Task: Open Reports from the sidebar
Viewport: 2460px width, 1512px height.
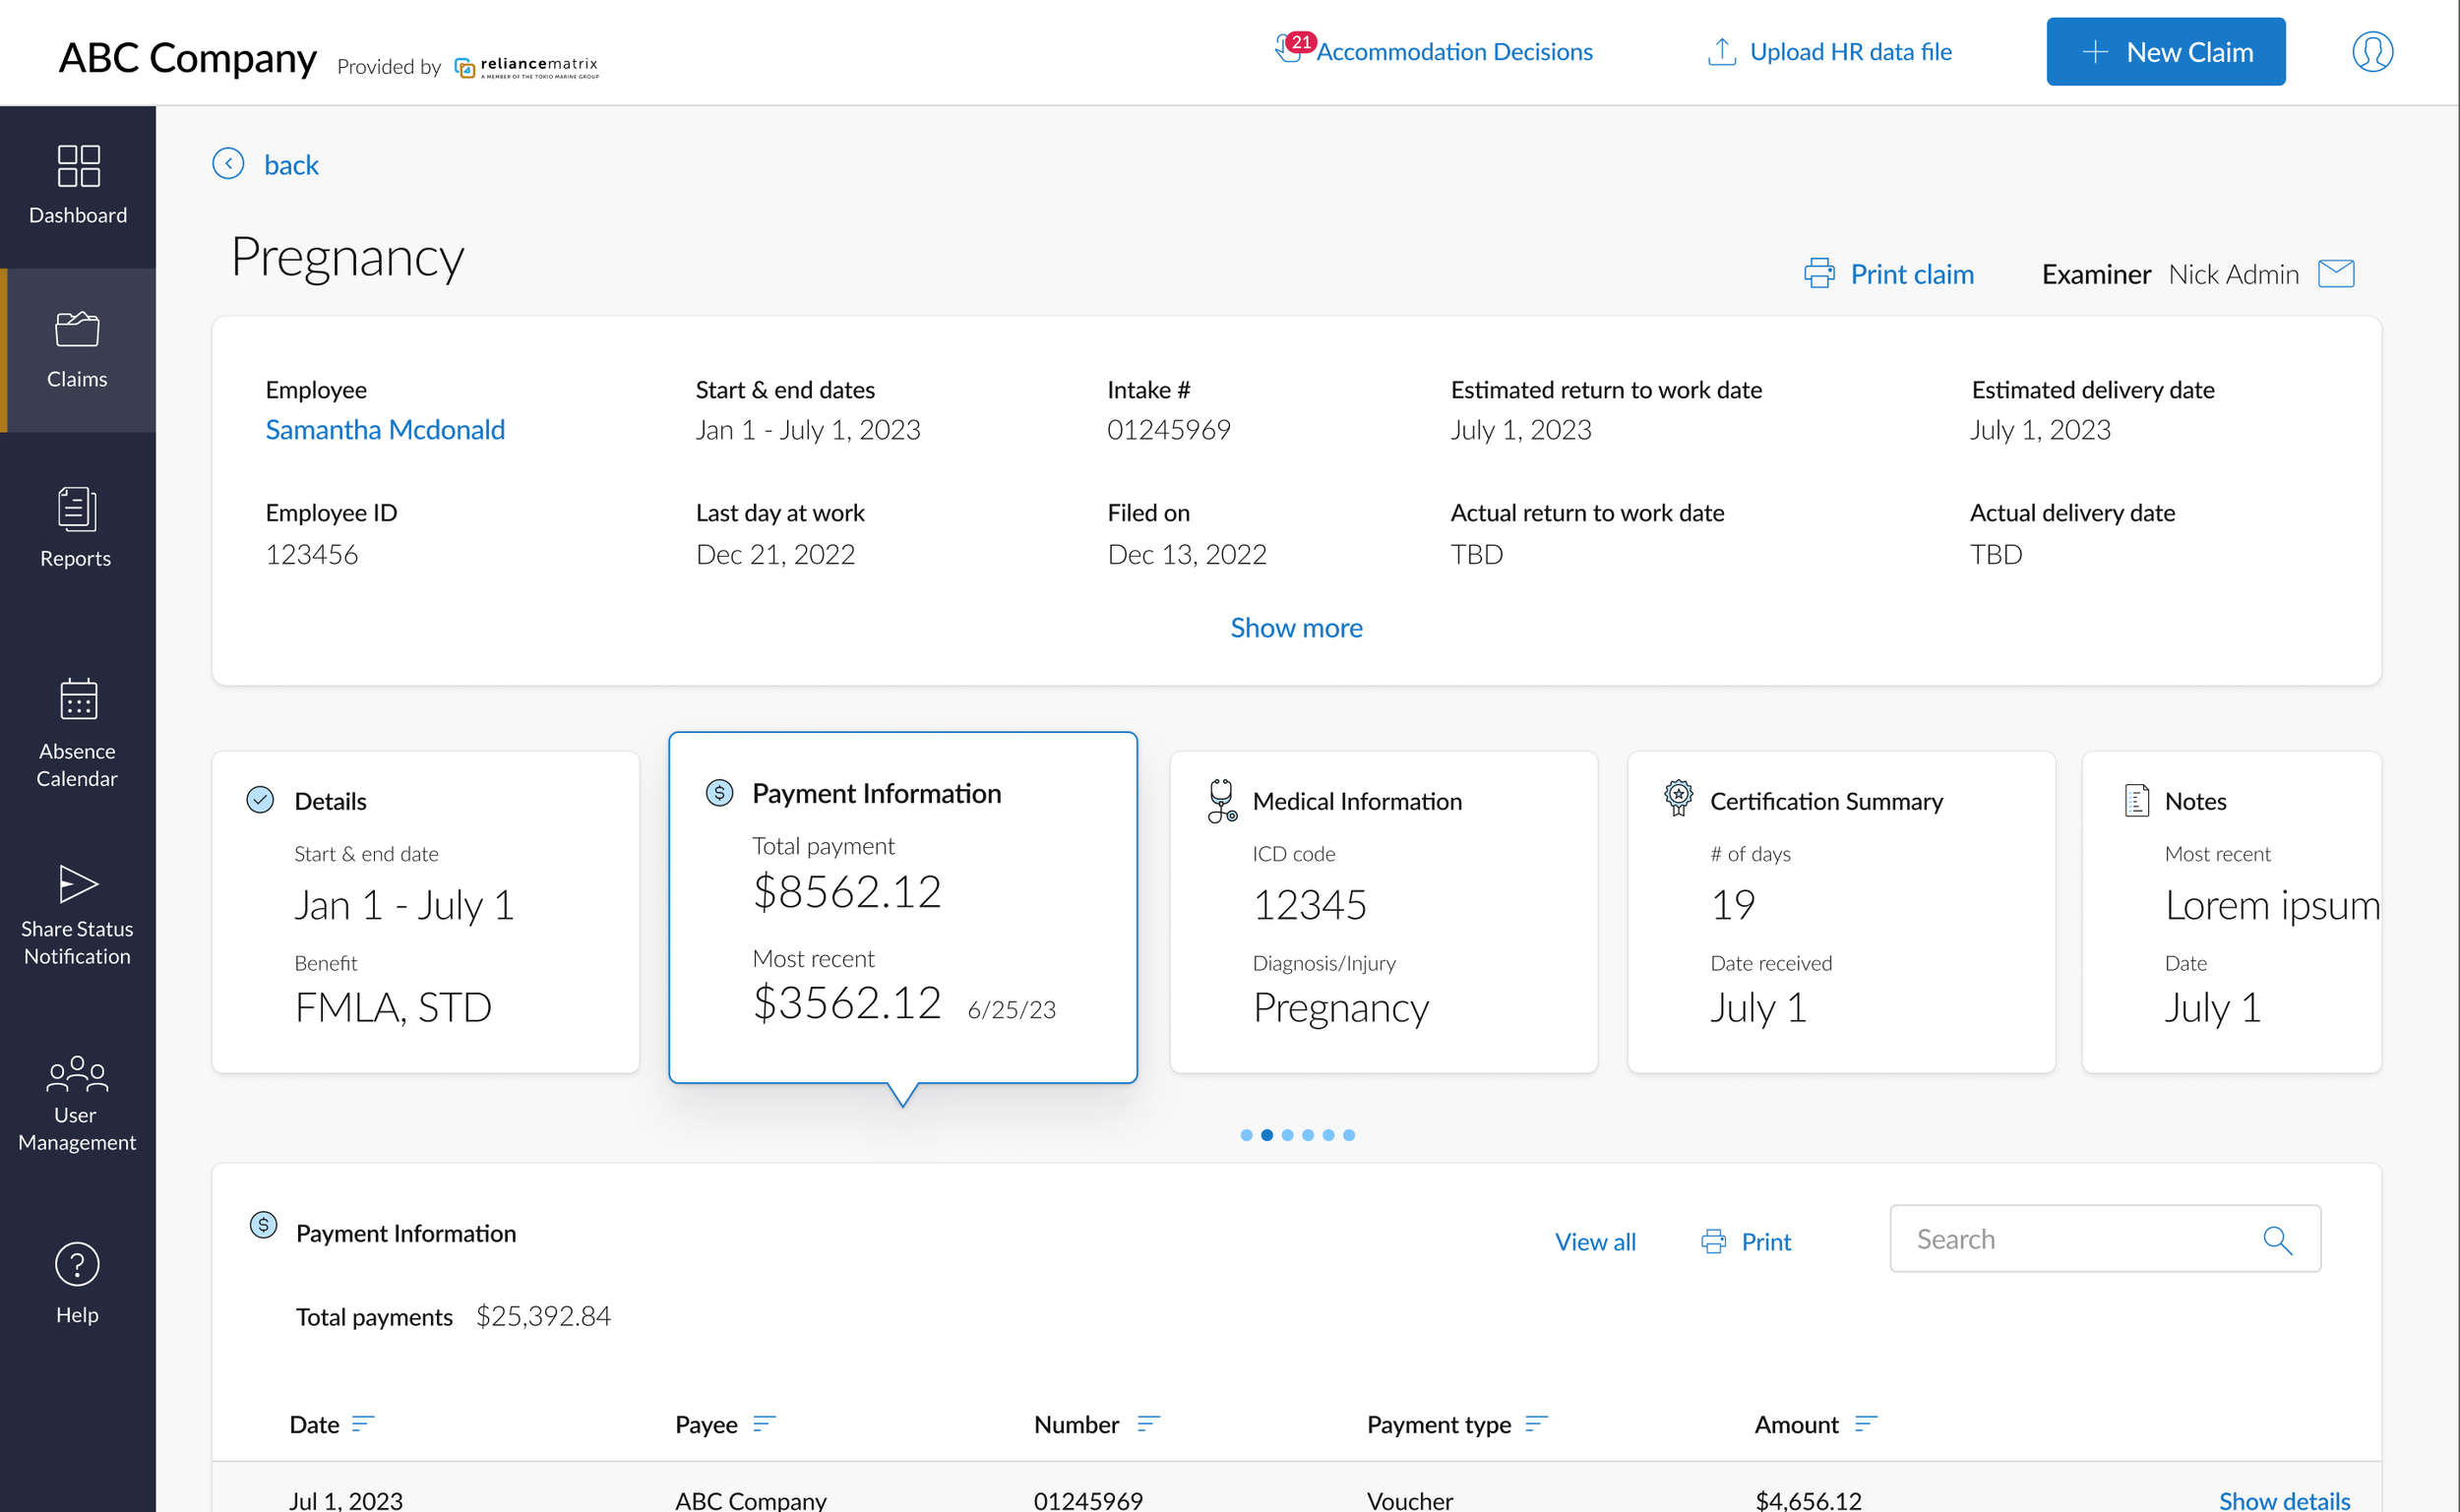Action: coord(77,510)
